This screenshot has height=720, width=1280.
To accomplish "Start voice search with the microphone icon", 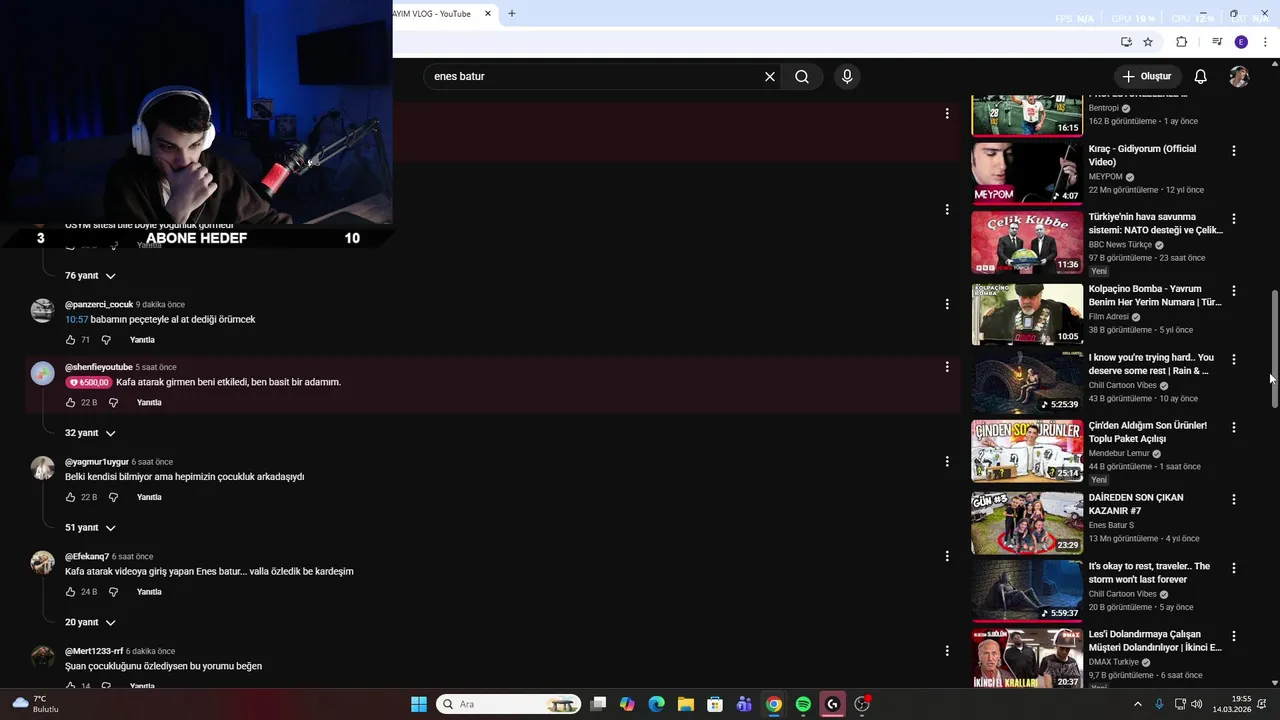I will [847, 77].
